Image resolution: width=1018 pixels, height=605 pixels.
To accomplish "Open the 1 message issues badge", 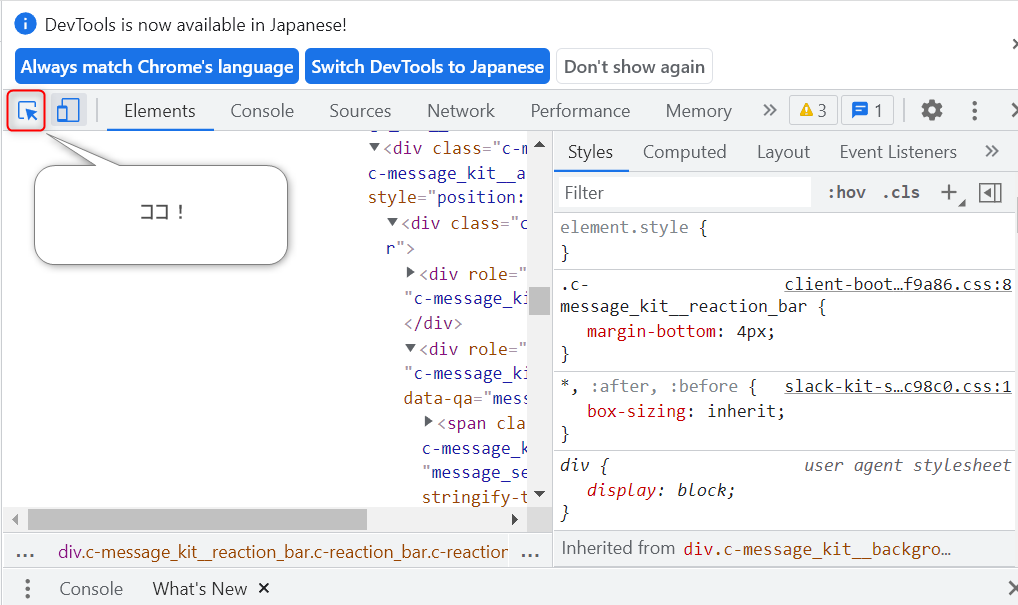I will pyautogui.click(x=867, y=110).
